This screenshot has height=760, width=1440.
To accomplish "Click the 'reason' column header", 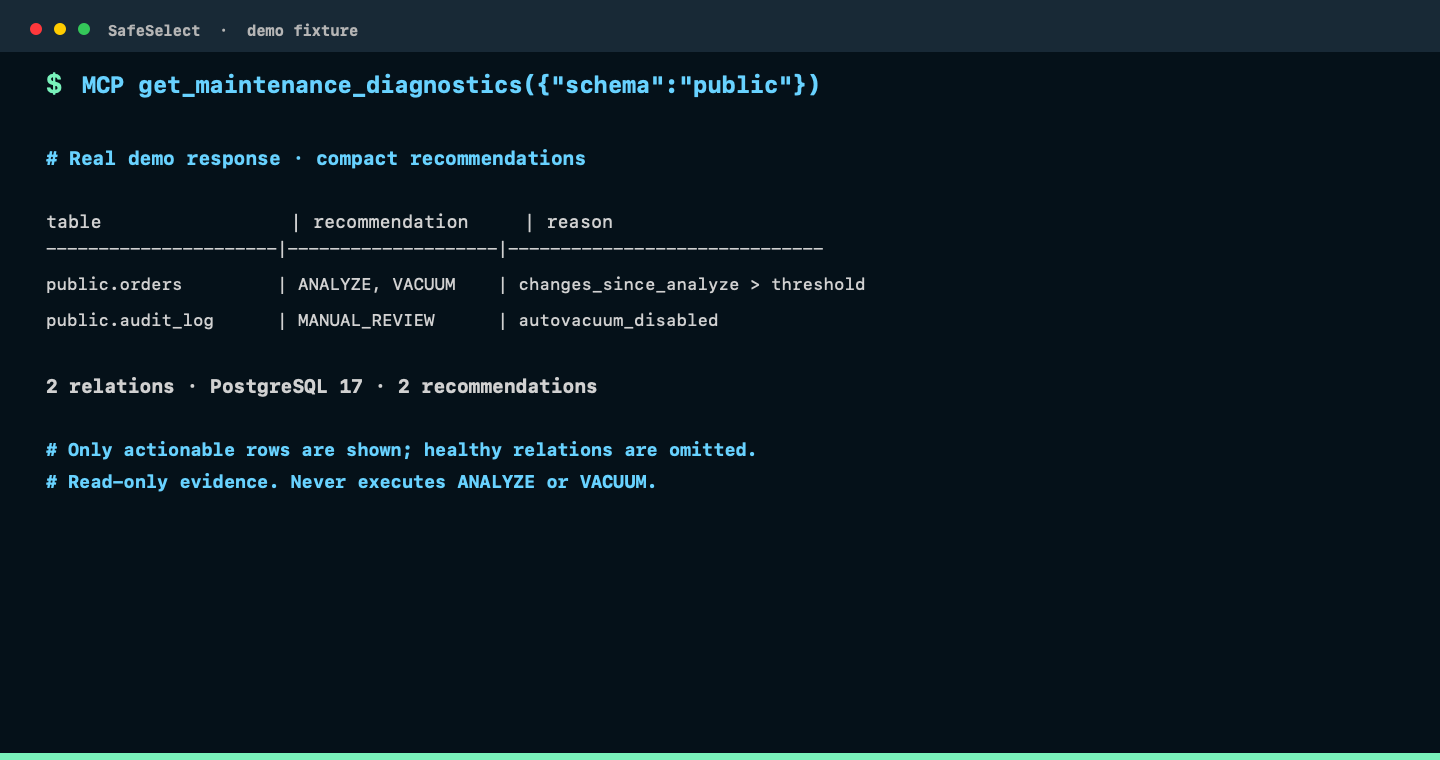I will pyautogui.click(x=580, y=222).
